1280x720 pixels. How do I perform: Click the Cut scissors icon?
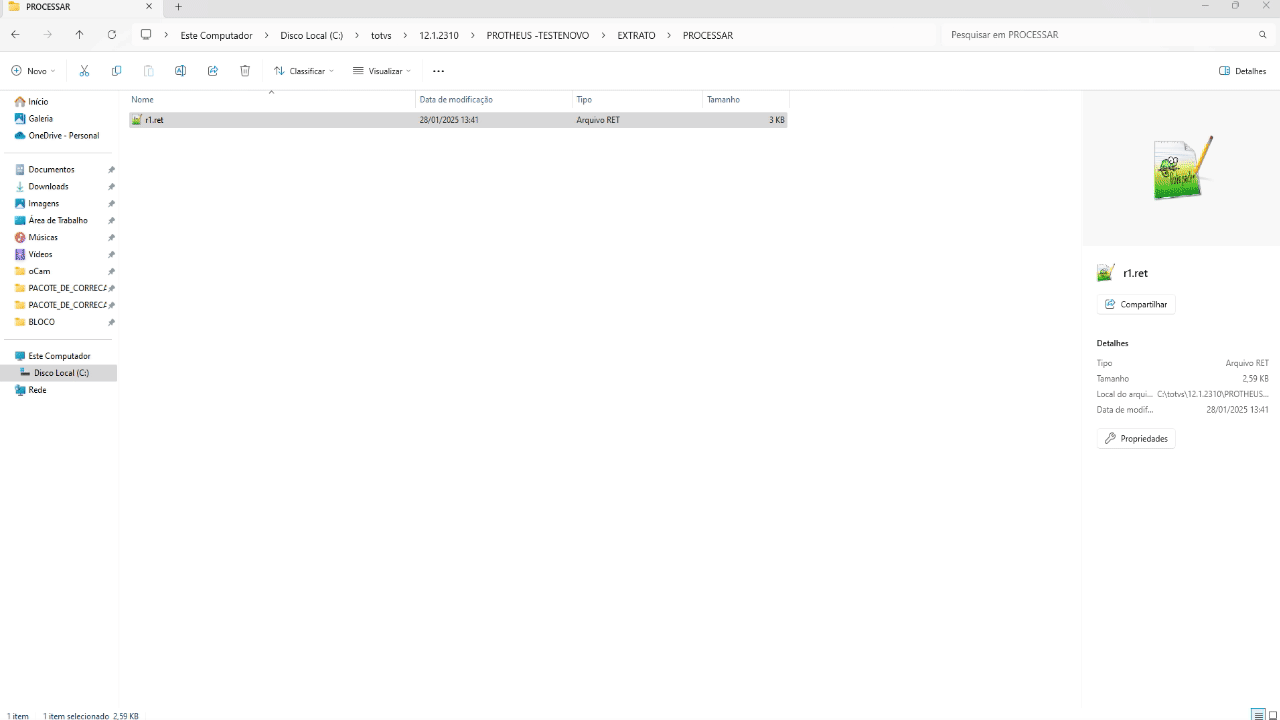coord(84,71)
